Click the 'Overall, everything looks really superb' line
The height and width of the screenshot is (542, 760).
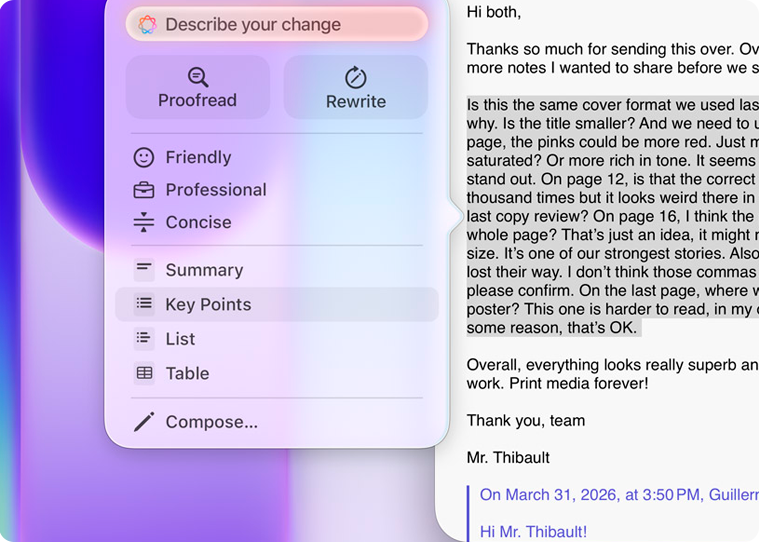point(613,365)
